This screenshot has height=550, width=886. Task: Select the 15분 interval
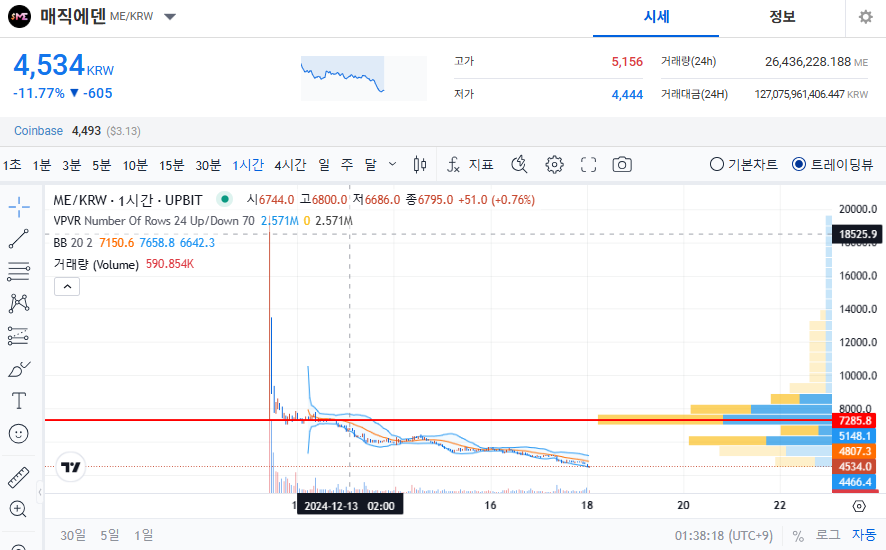[172, 164]
